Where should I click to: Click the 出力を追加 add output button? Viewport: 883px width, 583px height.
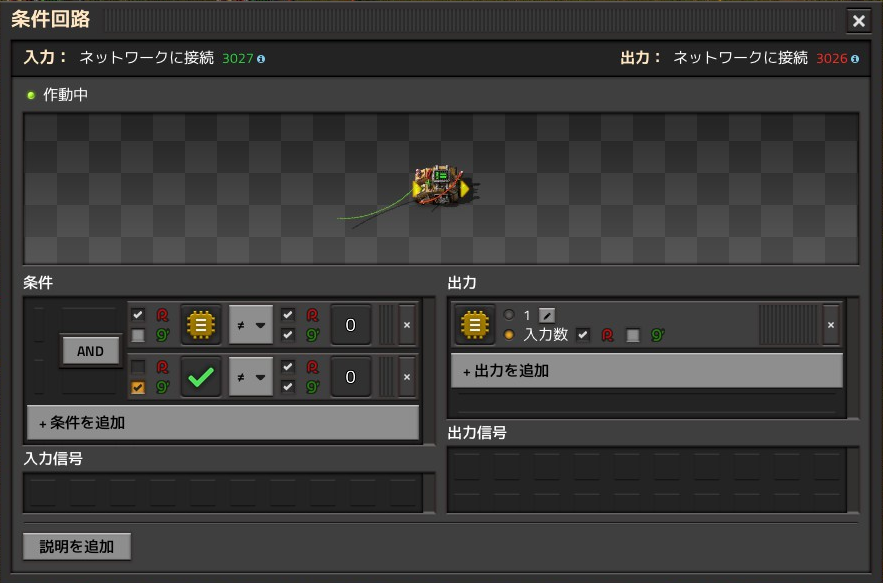pyautogui.click(x=647, y=370)
